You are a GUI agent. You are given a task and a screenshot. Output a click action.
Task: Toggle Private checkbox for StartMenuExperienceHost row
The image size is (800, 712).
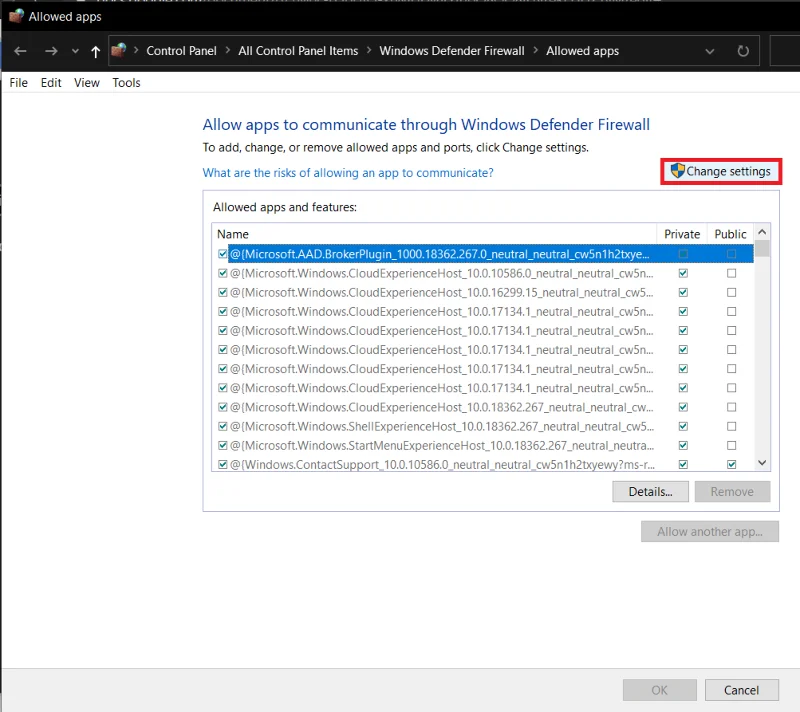point(683,445)
